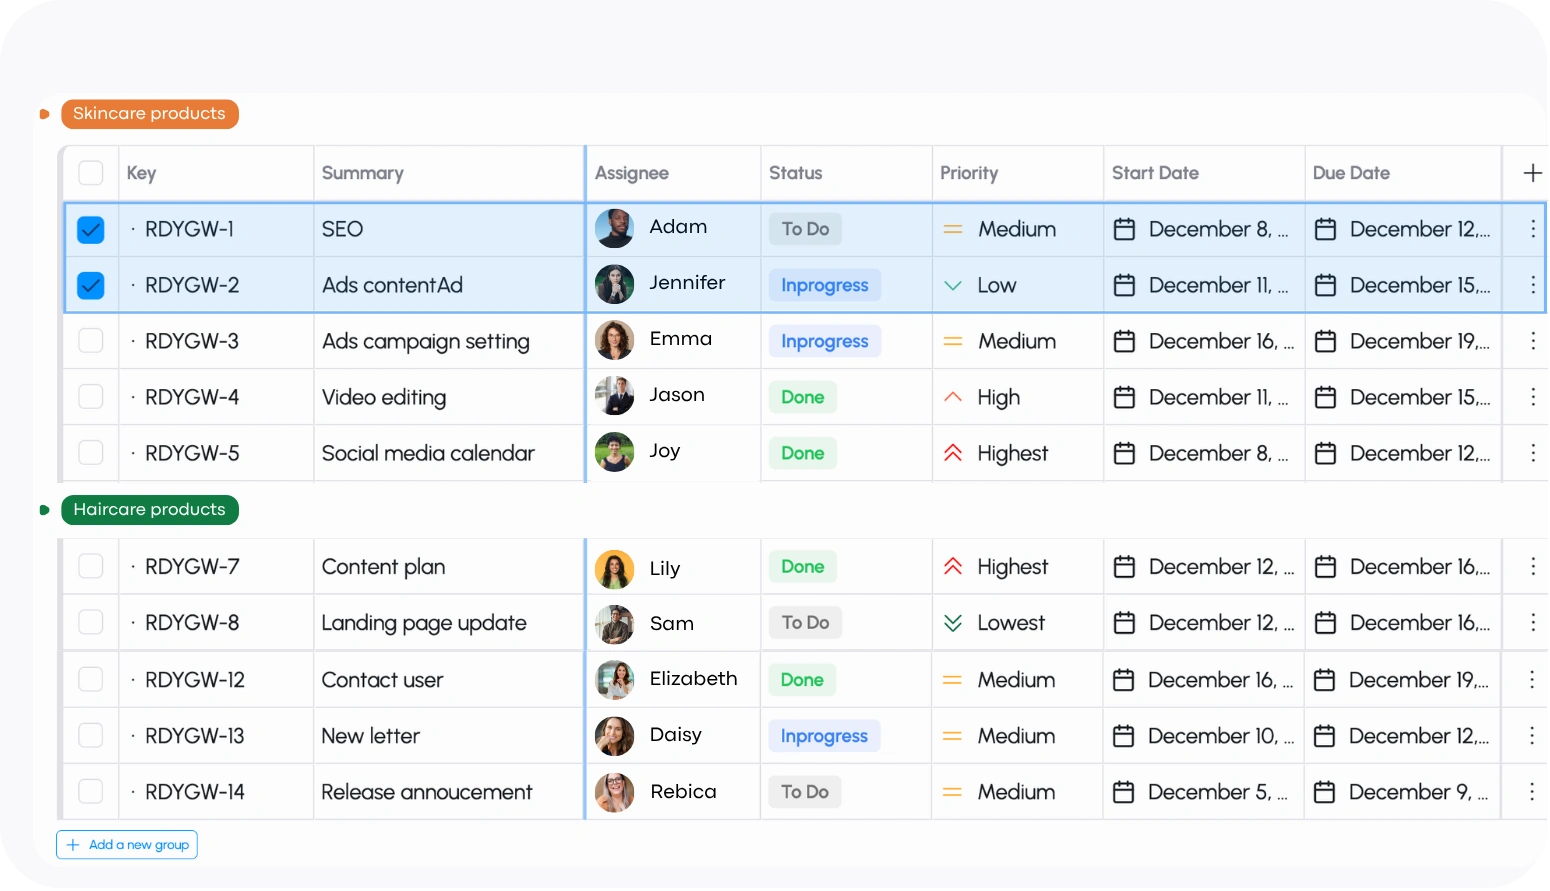Change To Do status of Landing page update
This screenshot has height=891, width=1550.
[x=805, y=623]
